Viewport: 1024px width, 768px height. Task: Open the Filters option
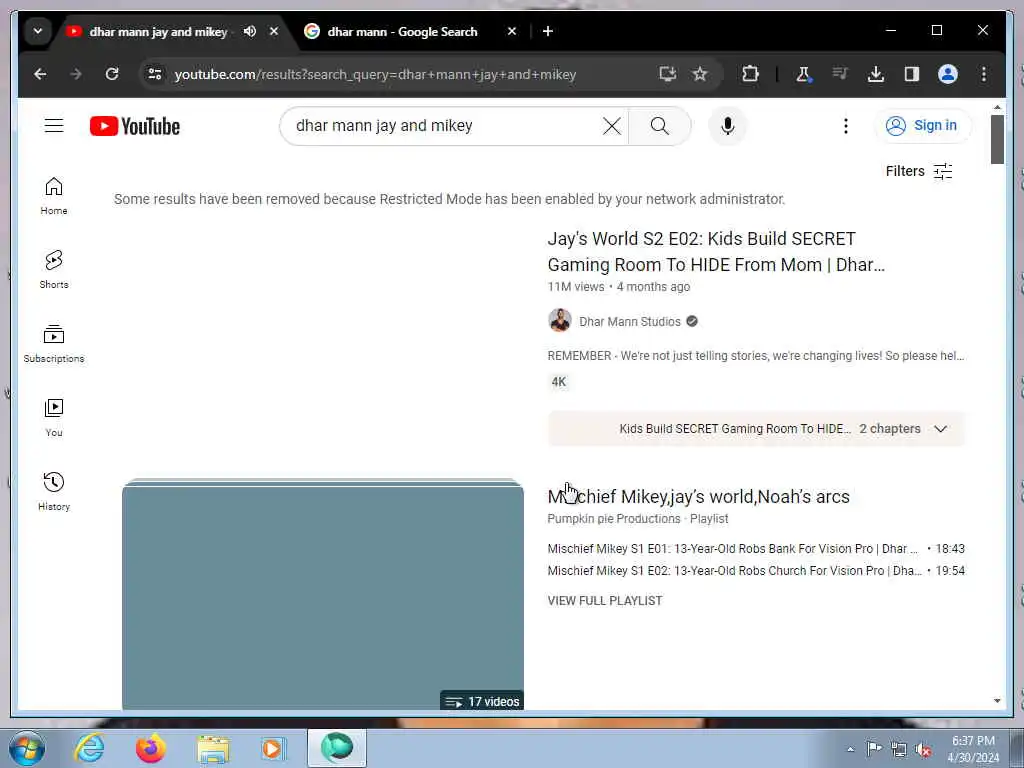click(919, 171)
